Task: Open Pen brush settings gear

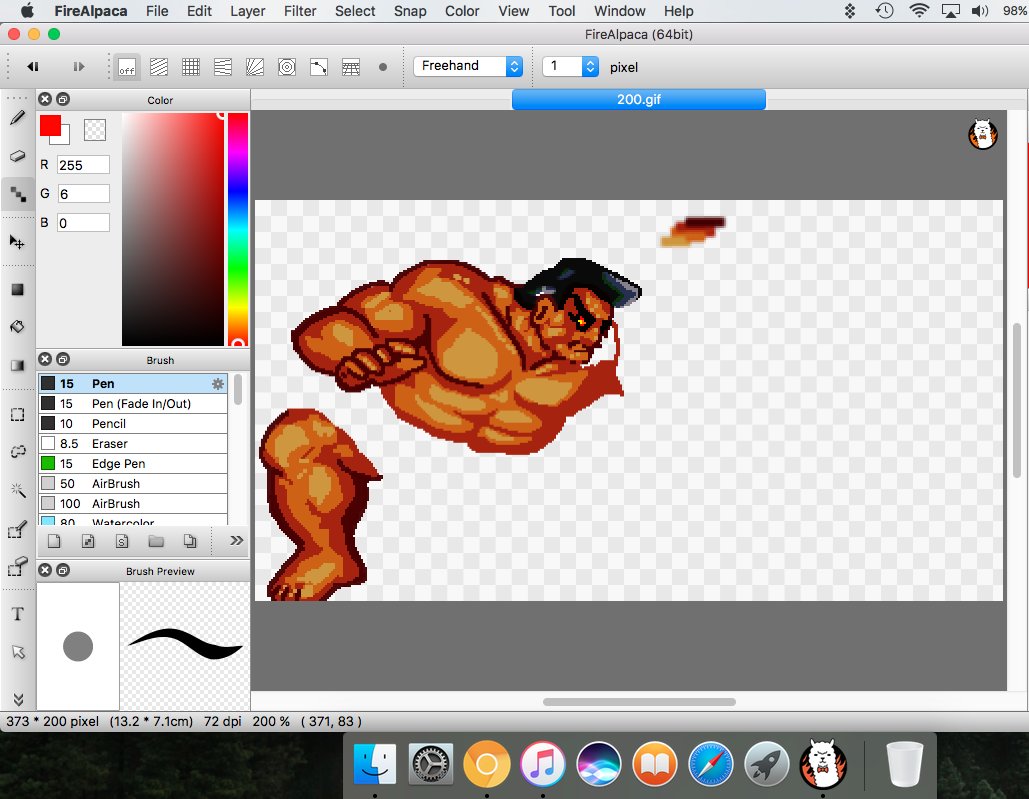Action: (x=218, y=384)
